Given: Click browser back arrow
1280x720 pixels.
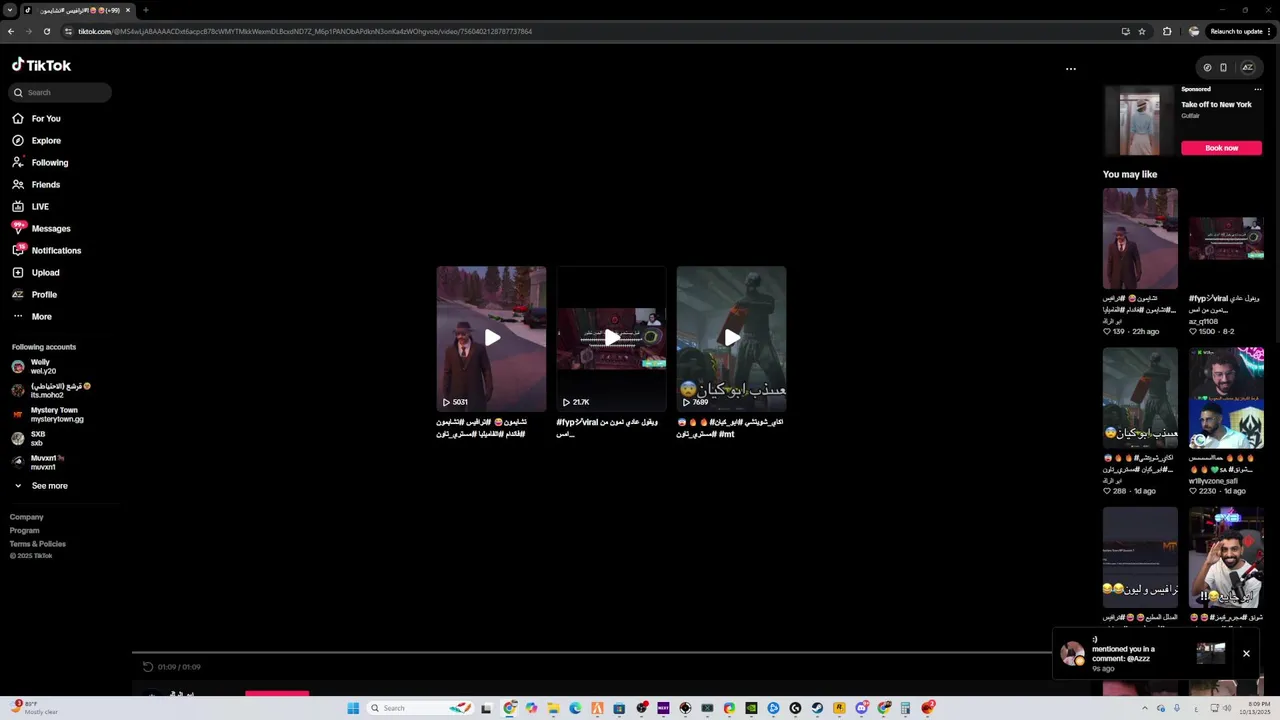Looking at the screenshot, I should pos(11,31).
